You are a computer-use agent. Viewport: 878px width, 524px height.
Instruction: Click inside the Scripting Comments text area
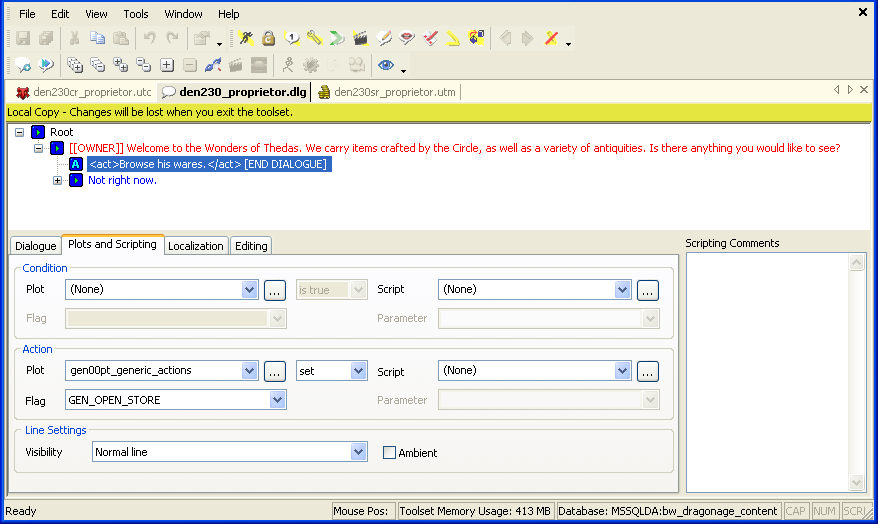(x=768, y=370)
